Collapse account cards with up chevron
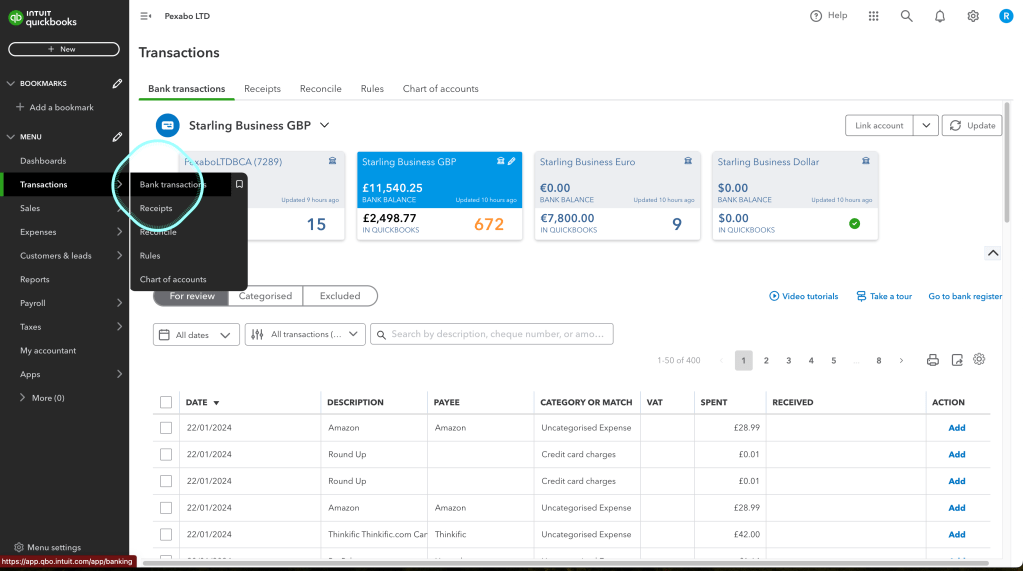Screen dimensions: 1023x571 tap(993, 253)
